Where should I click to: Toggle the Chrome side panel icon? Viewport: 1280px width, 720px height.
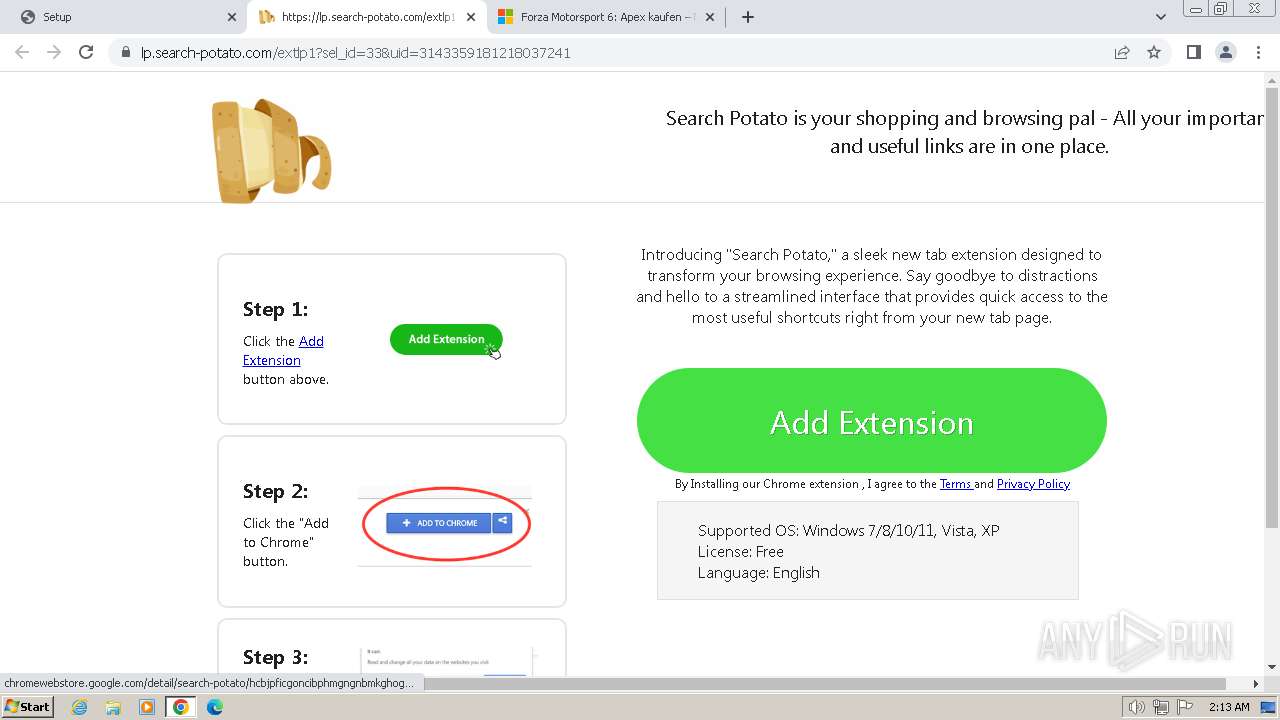(x=1193, y=52)
